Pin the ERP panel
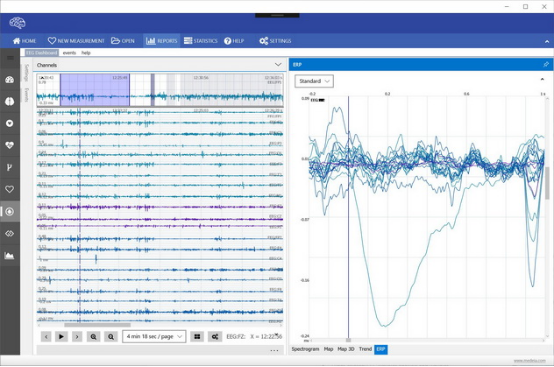 point(546,65)
